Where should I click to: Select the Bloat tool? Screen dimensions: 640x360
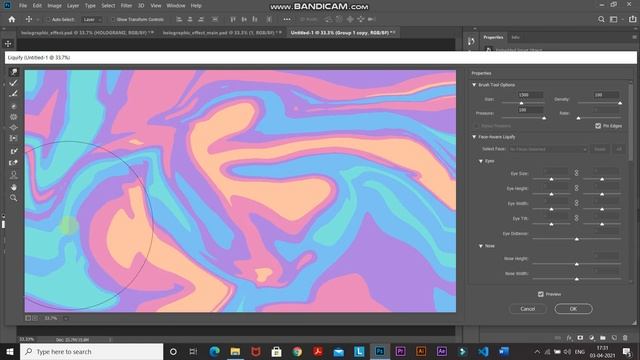click(x=13, y=128)
